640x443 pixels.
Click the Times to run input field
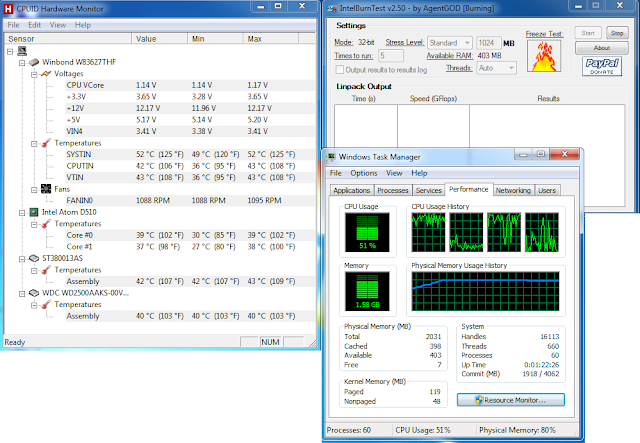click(x=391, y=56)
